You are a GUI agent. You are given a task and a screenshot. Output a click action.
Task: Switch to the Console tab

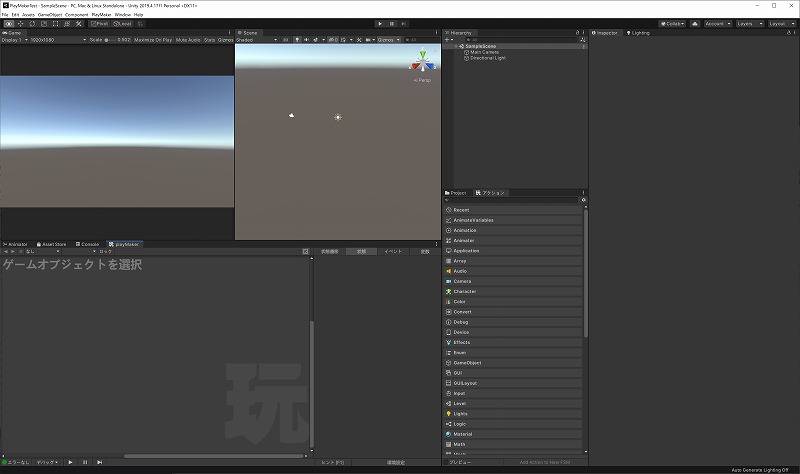[x=87, y=244]
